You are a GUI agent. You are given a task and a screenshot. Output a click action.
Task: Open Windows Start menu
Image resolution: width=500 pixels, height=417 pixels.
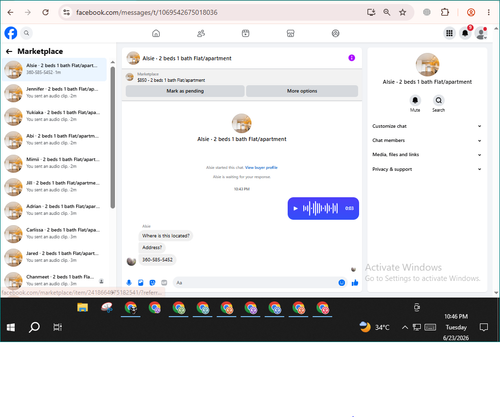pyautogui.click(x=11, y=327)
